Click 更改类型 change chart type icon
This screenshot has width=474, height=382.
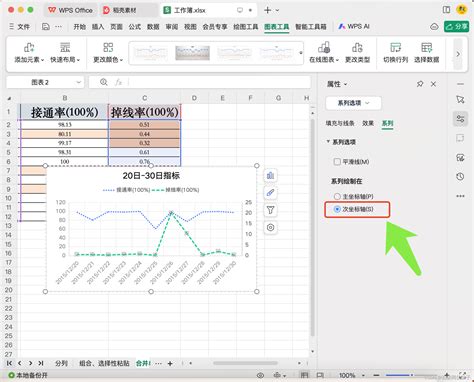click(x=357, y=52)
